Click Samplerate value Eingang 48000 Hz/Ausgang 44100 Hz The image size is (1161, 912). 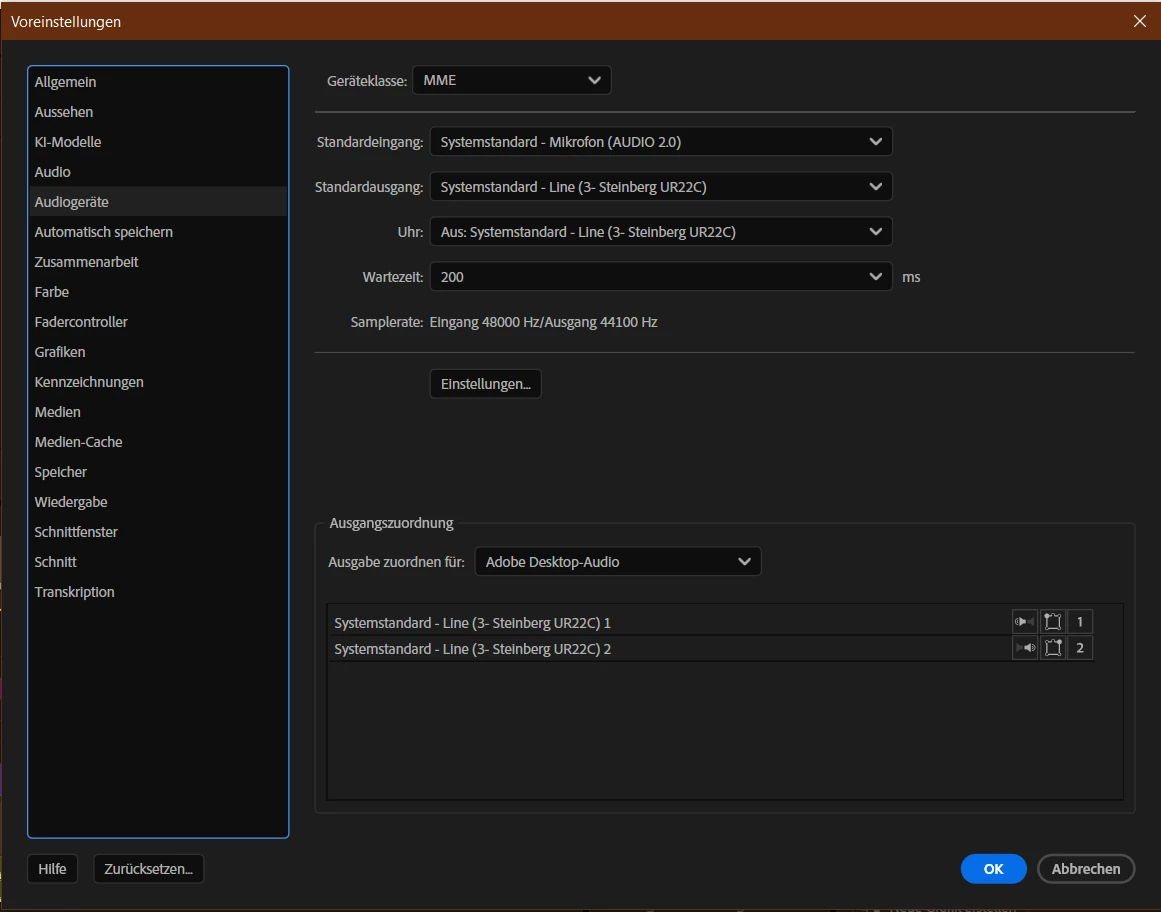pyautogui.click(x=543, y=322)
